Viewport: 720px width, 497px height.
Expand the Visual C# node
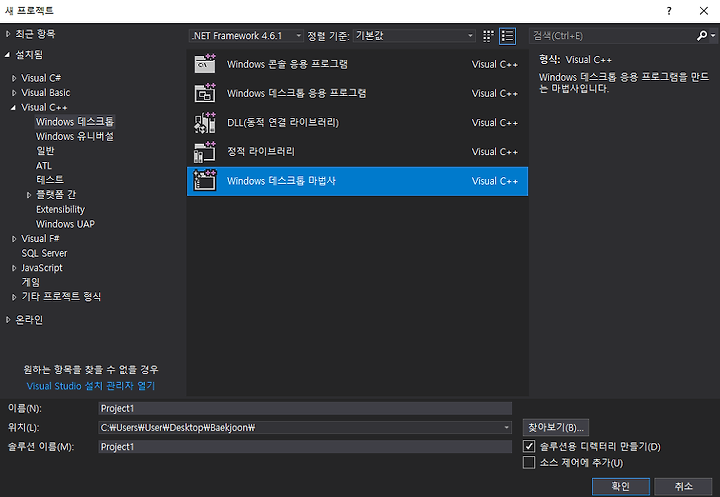[x=14, y=79]
